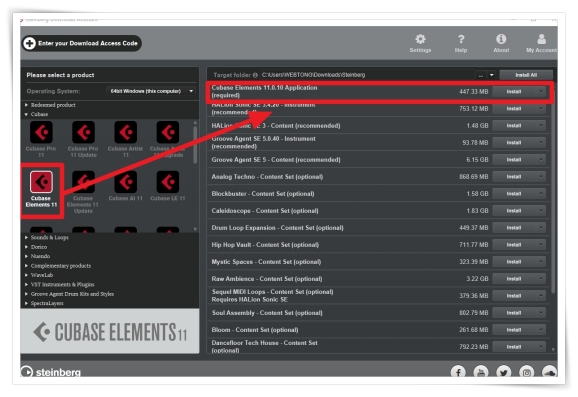Image resolution: width=578 pixels, height=397 pixels.
Task: Install Sequel MIDI Loops Content Set
Action: tap(514, 296)
